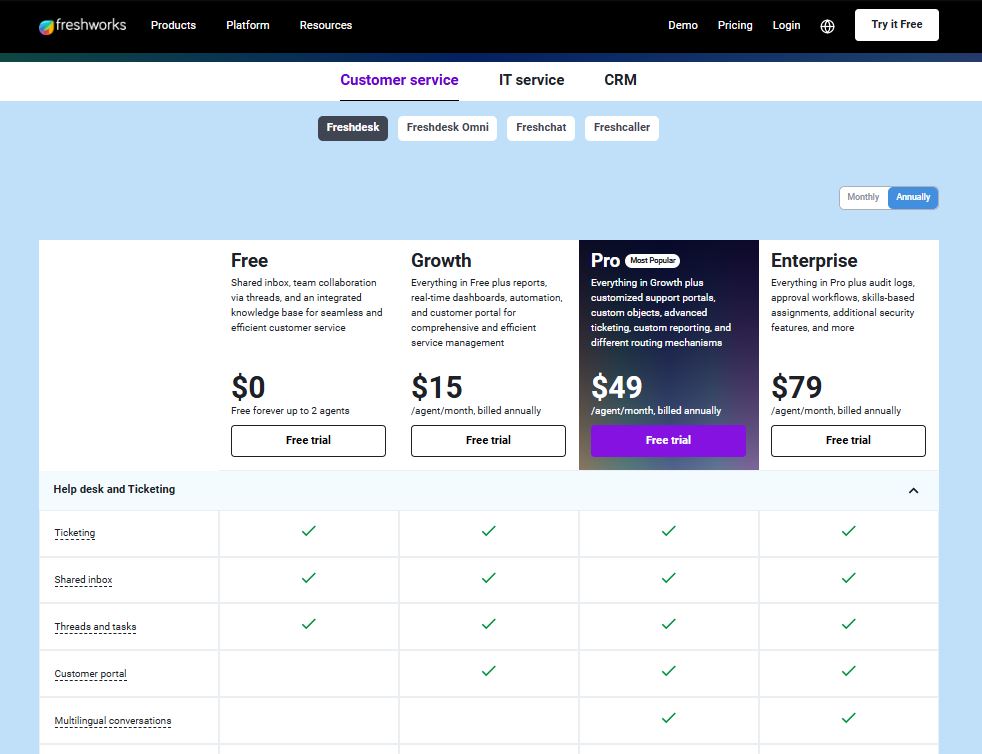Open the Platform menu
982x754 pixels.
(247, 25)
